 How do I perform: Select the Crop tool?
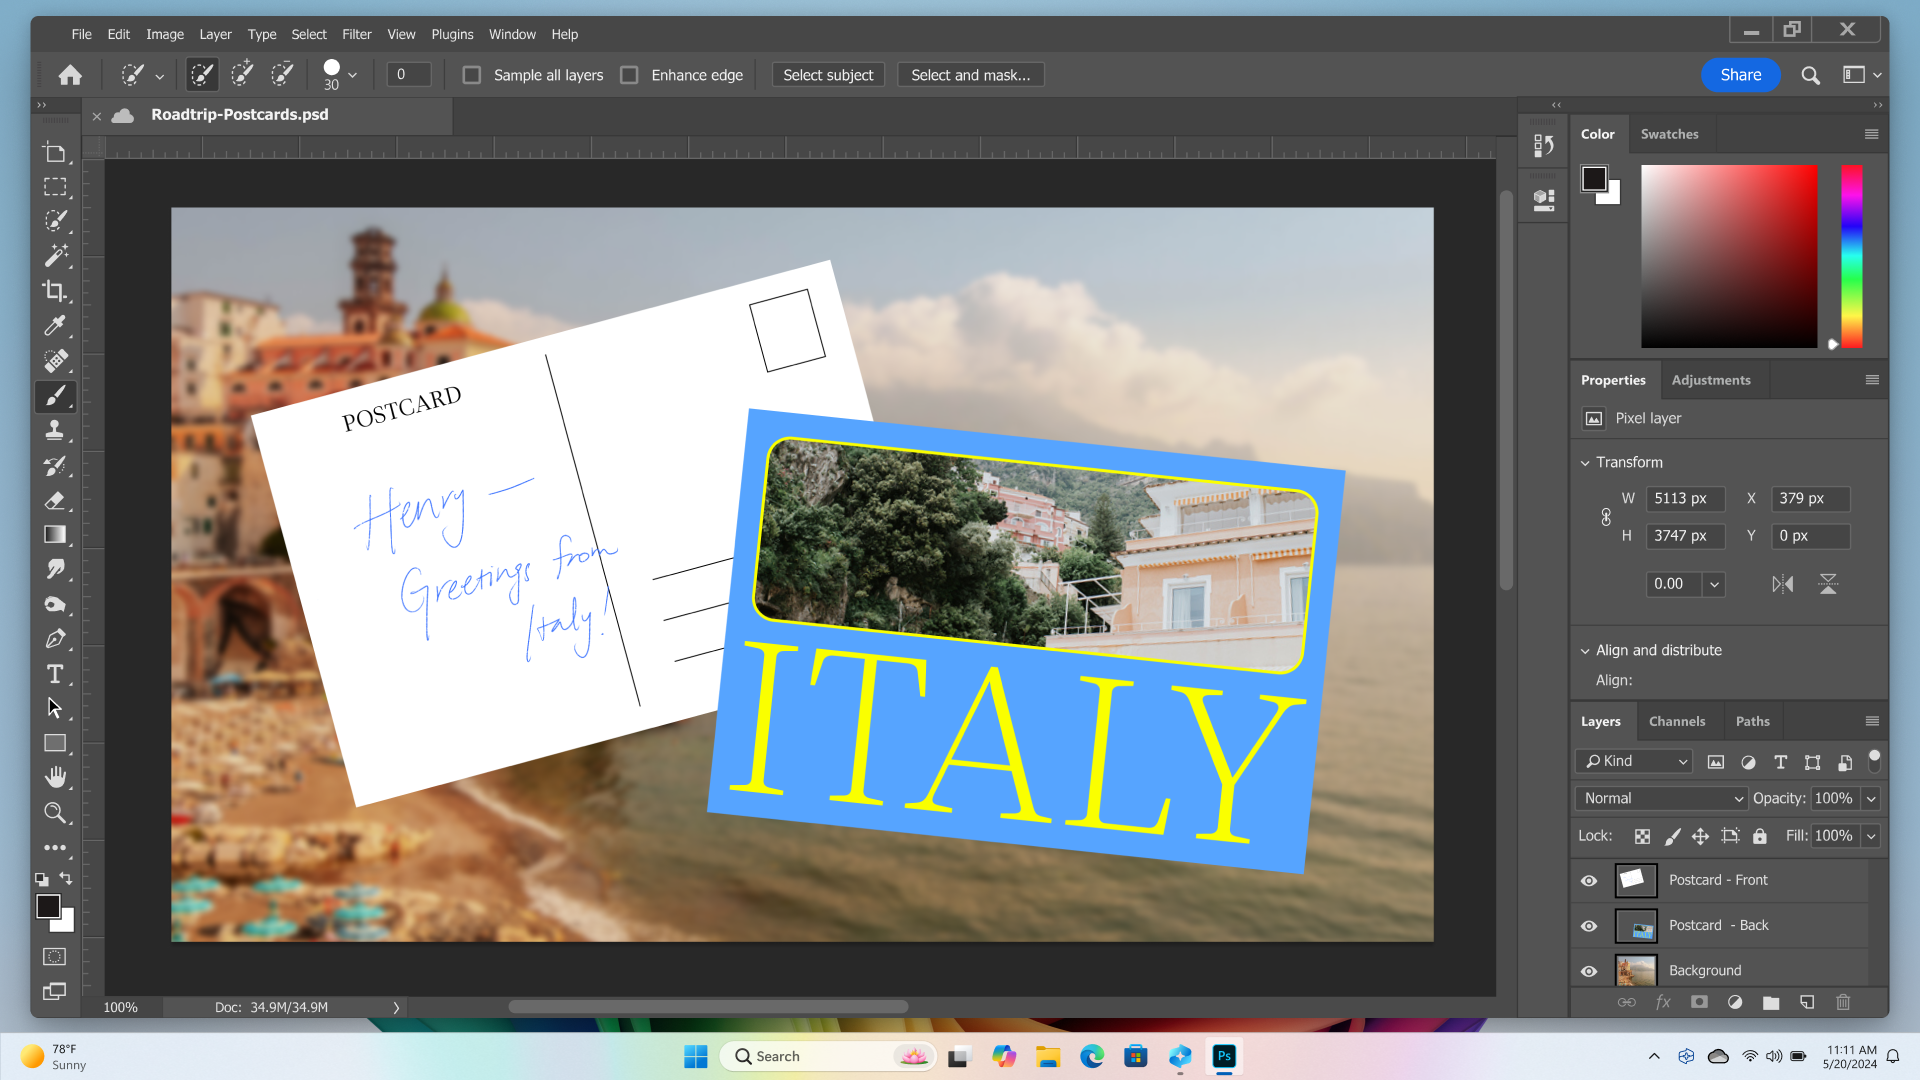(x=55, y=291)
